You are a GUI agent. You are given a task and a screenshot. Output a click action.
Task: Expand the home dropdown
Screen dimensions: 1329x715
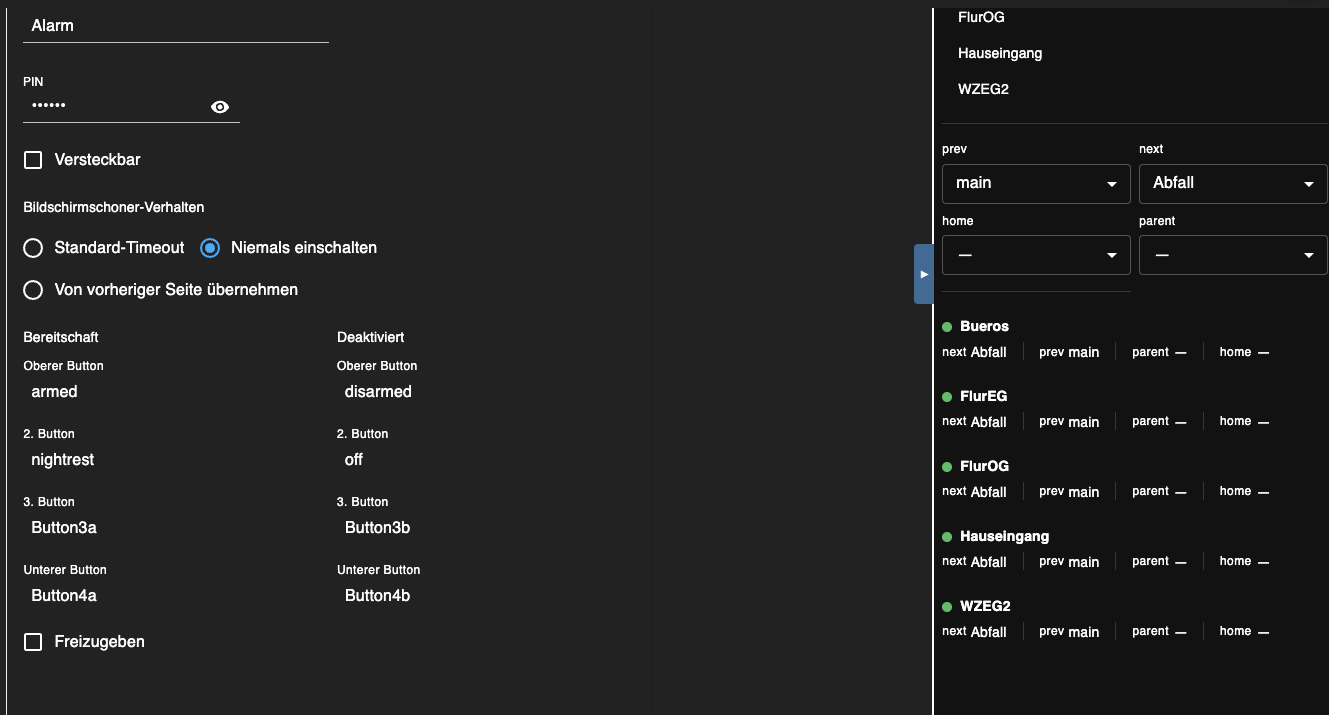click(1035, 256)
